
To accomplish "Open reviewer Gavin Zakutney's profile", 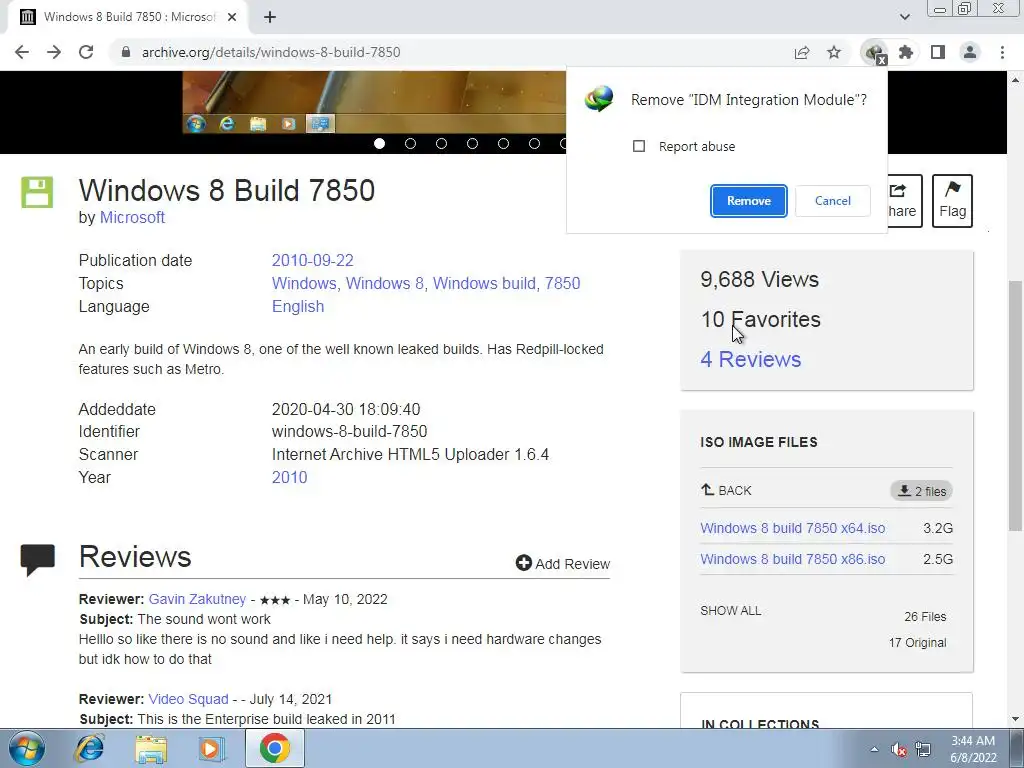I will tap(197, 599).
